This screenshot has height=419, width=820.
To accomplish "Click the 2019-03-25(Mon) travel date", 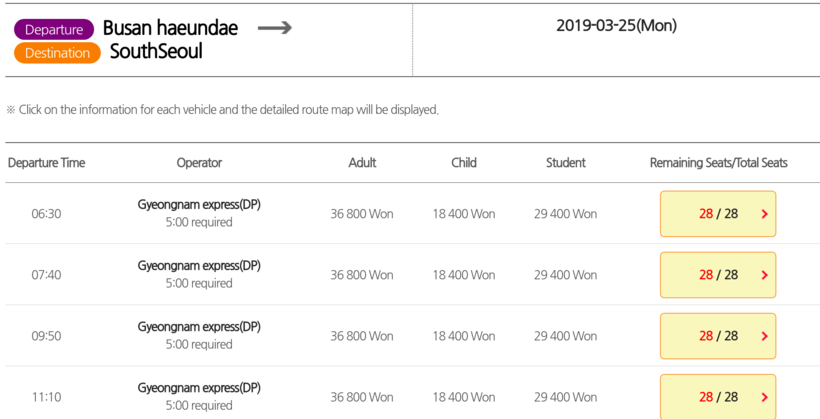I will click(x=616, y=26).
